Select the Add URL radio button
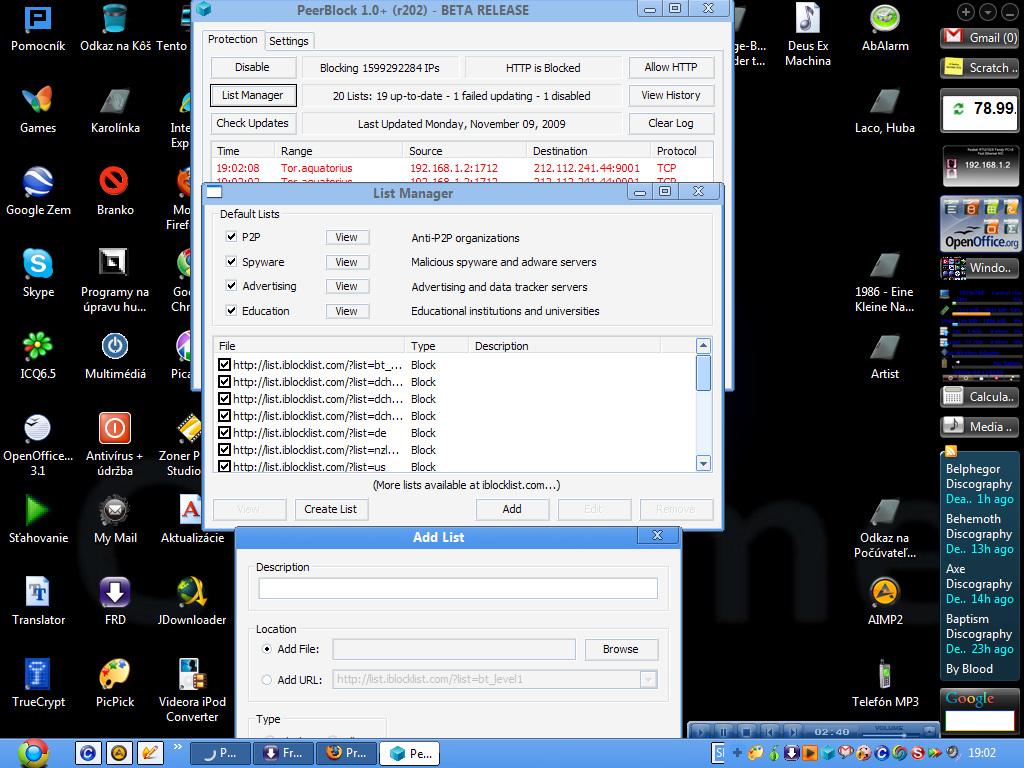Screen dimensions: 1024x768 [266, 679]
